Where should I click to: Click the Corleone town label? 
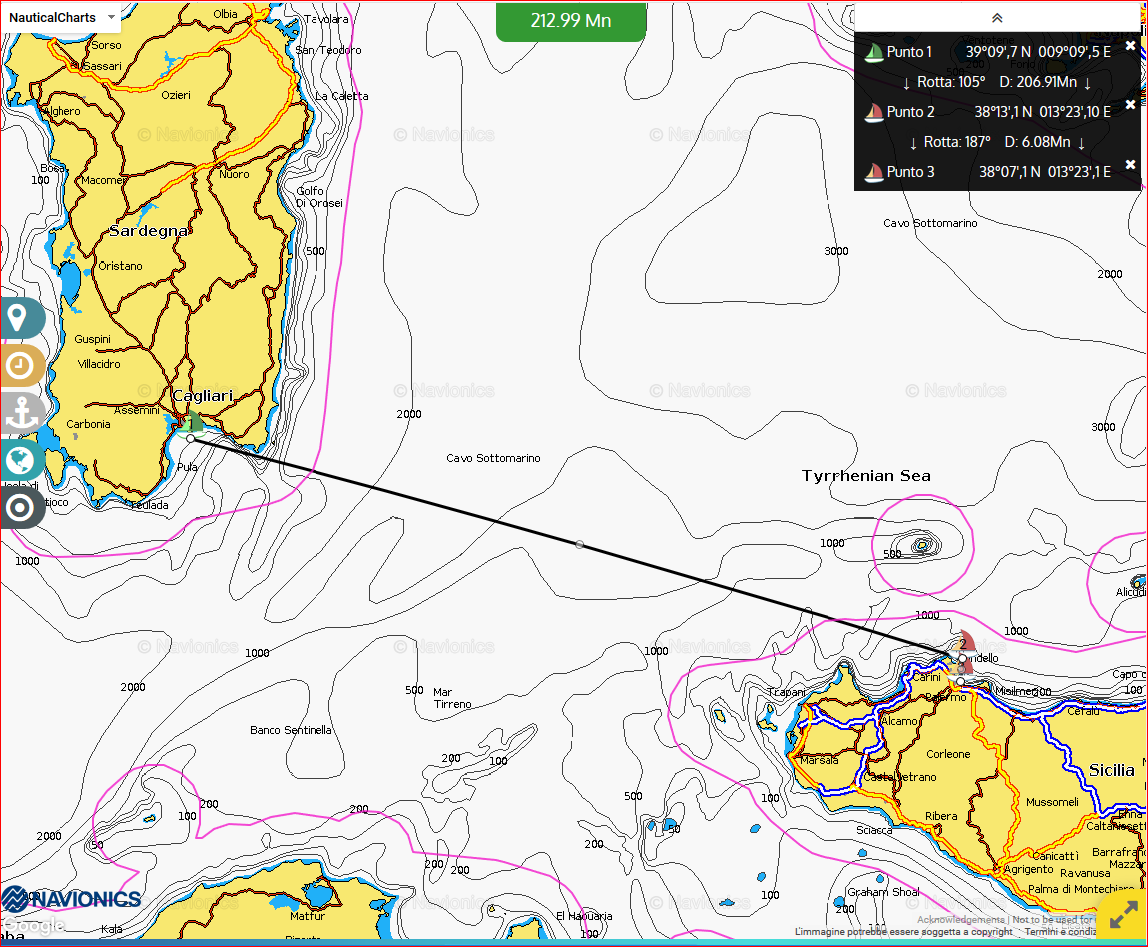click(x=948, y=754)
